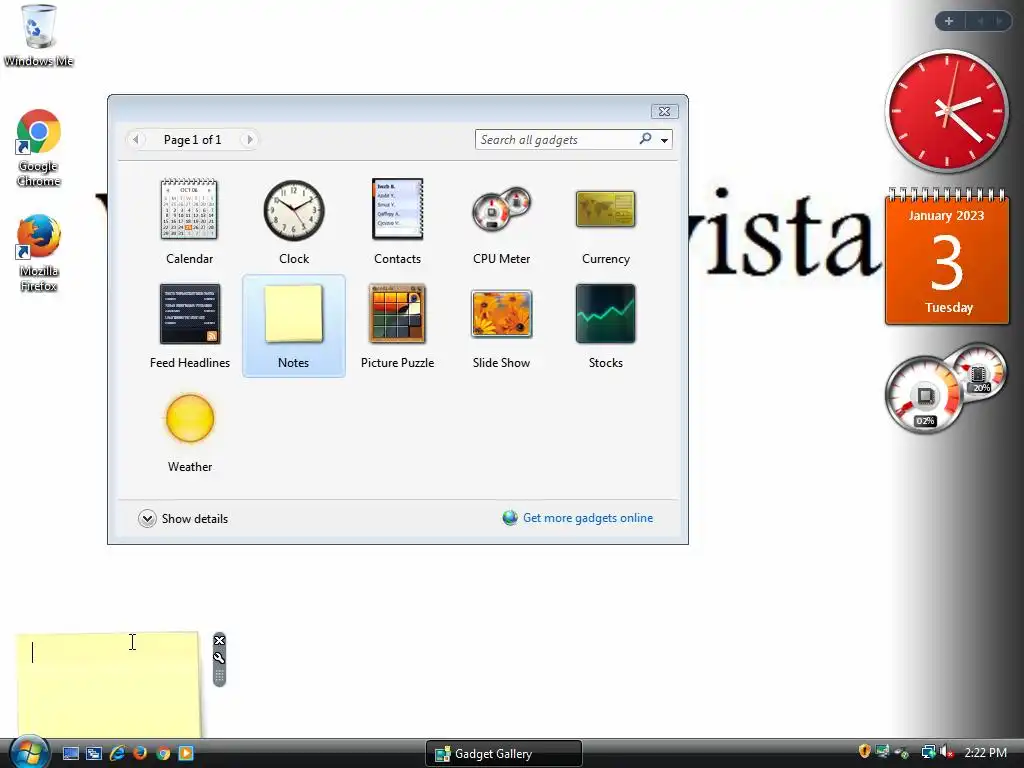Go to previous gadget page arrow
This screenshot has height=768, width=1024.
click(135, 140)
